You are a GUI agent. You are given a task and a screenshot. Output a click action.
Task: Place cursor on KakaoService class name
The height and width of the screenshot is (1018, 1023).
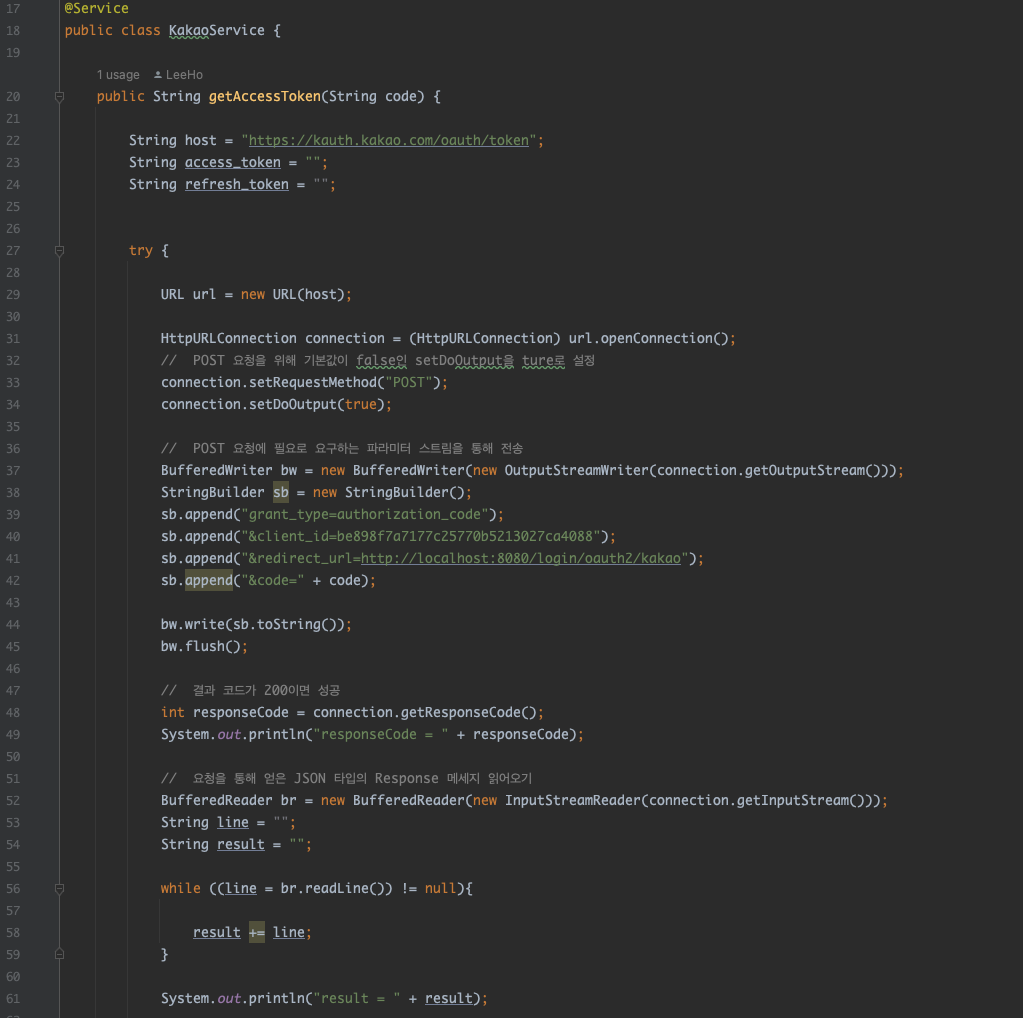[x=217, y=31]
